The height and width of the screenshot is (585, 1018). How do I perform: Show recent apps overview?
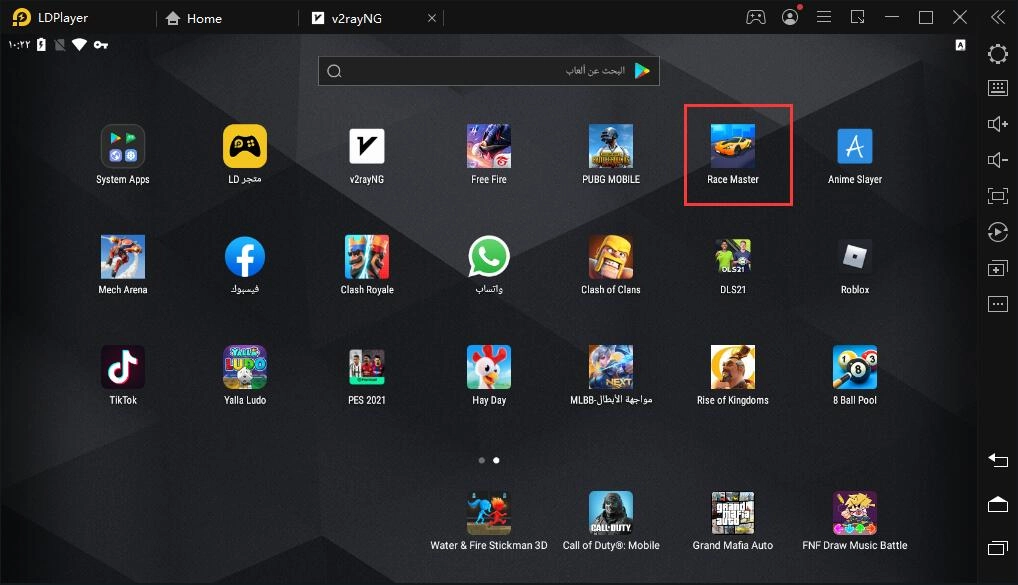click(x=998, y=548)
